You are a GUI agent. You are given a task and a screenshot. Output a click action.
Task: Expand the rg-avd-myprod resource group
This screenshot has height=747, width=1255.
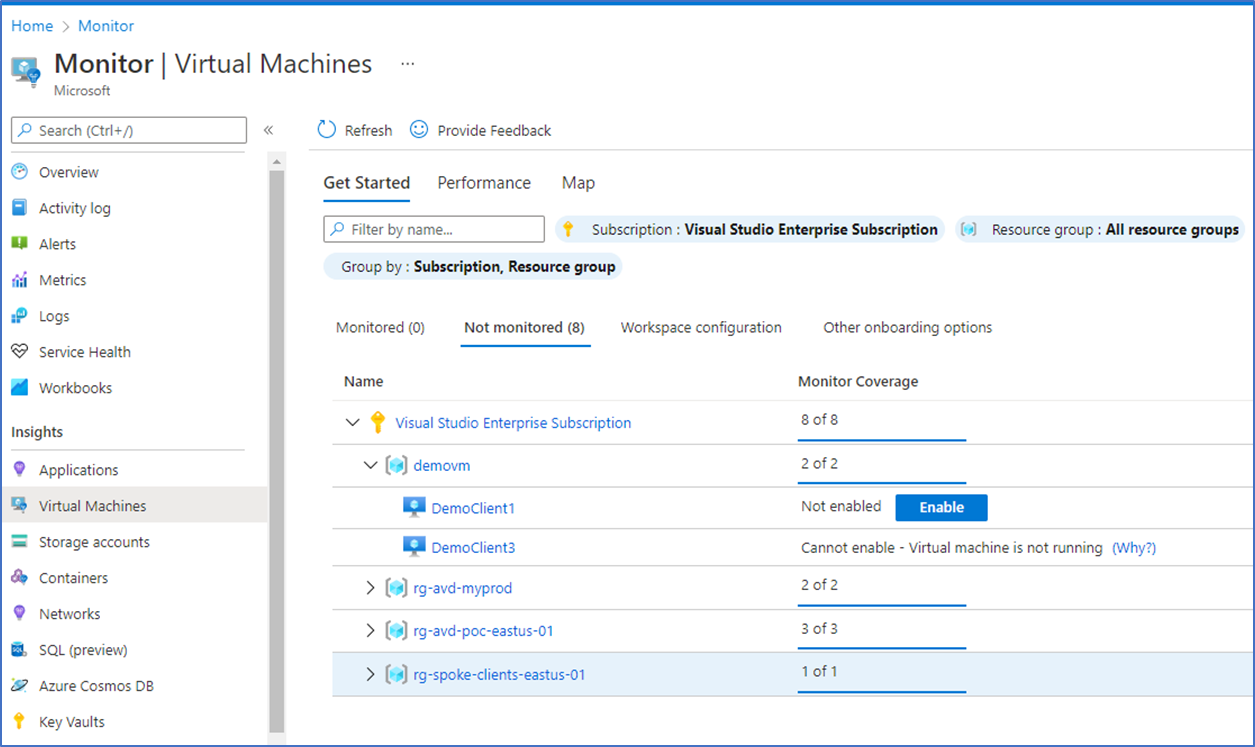point(371,588)
